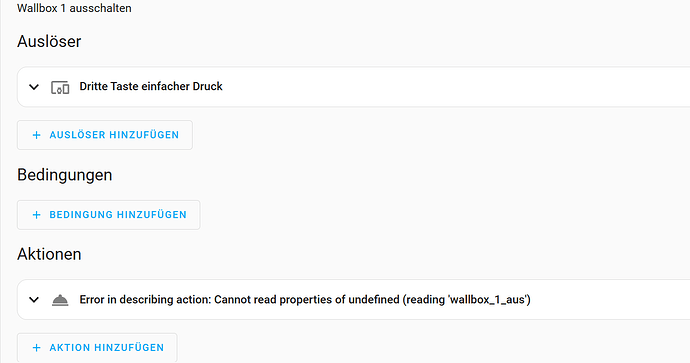Click the service call bell icon
690x363 pixels.
pos(60,300)
